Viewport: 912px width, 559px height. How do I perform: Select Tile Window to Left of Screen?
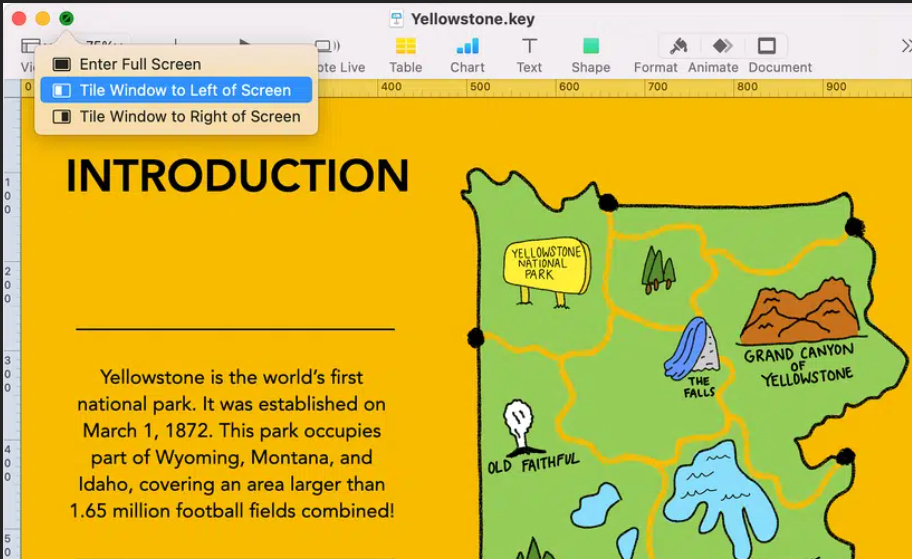[x=176, y=90]
